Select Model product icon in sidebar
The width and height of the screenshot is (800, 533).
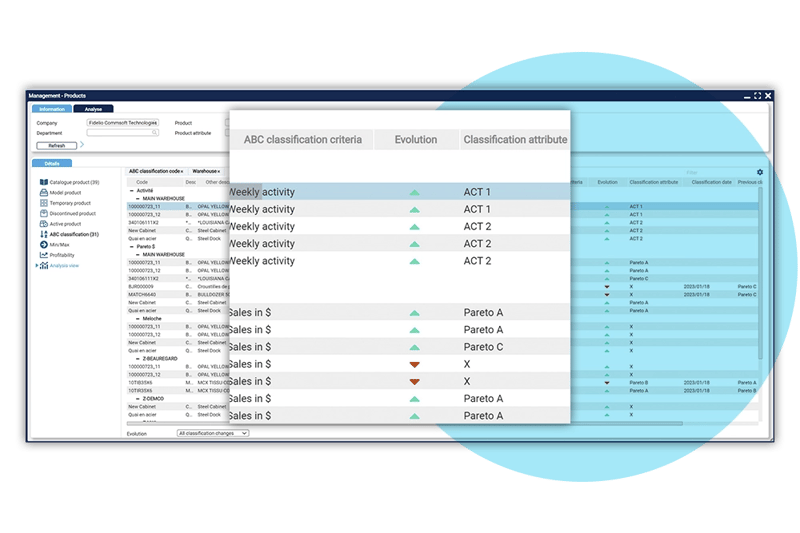44,192
